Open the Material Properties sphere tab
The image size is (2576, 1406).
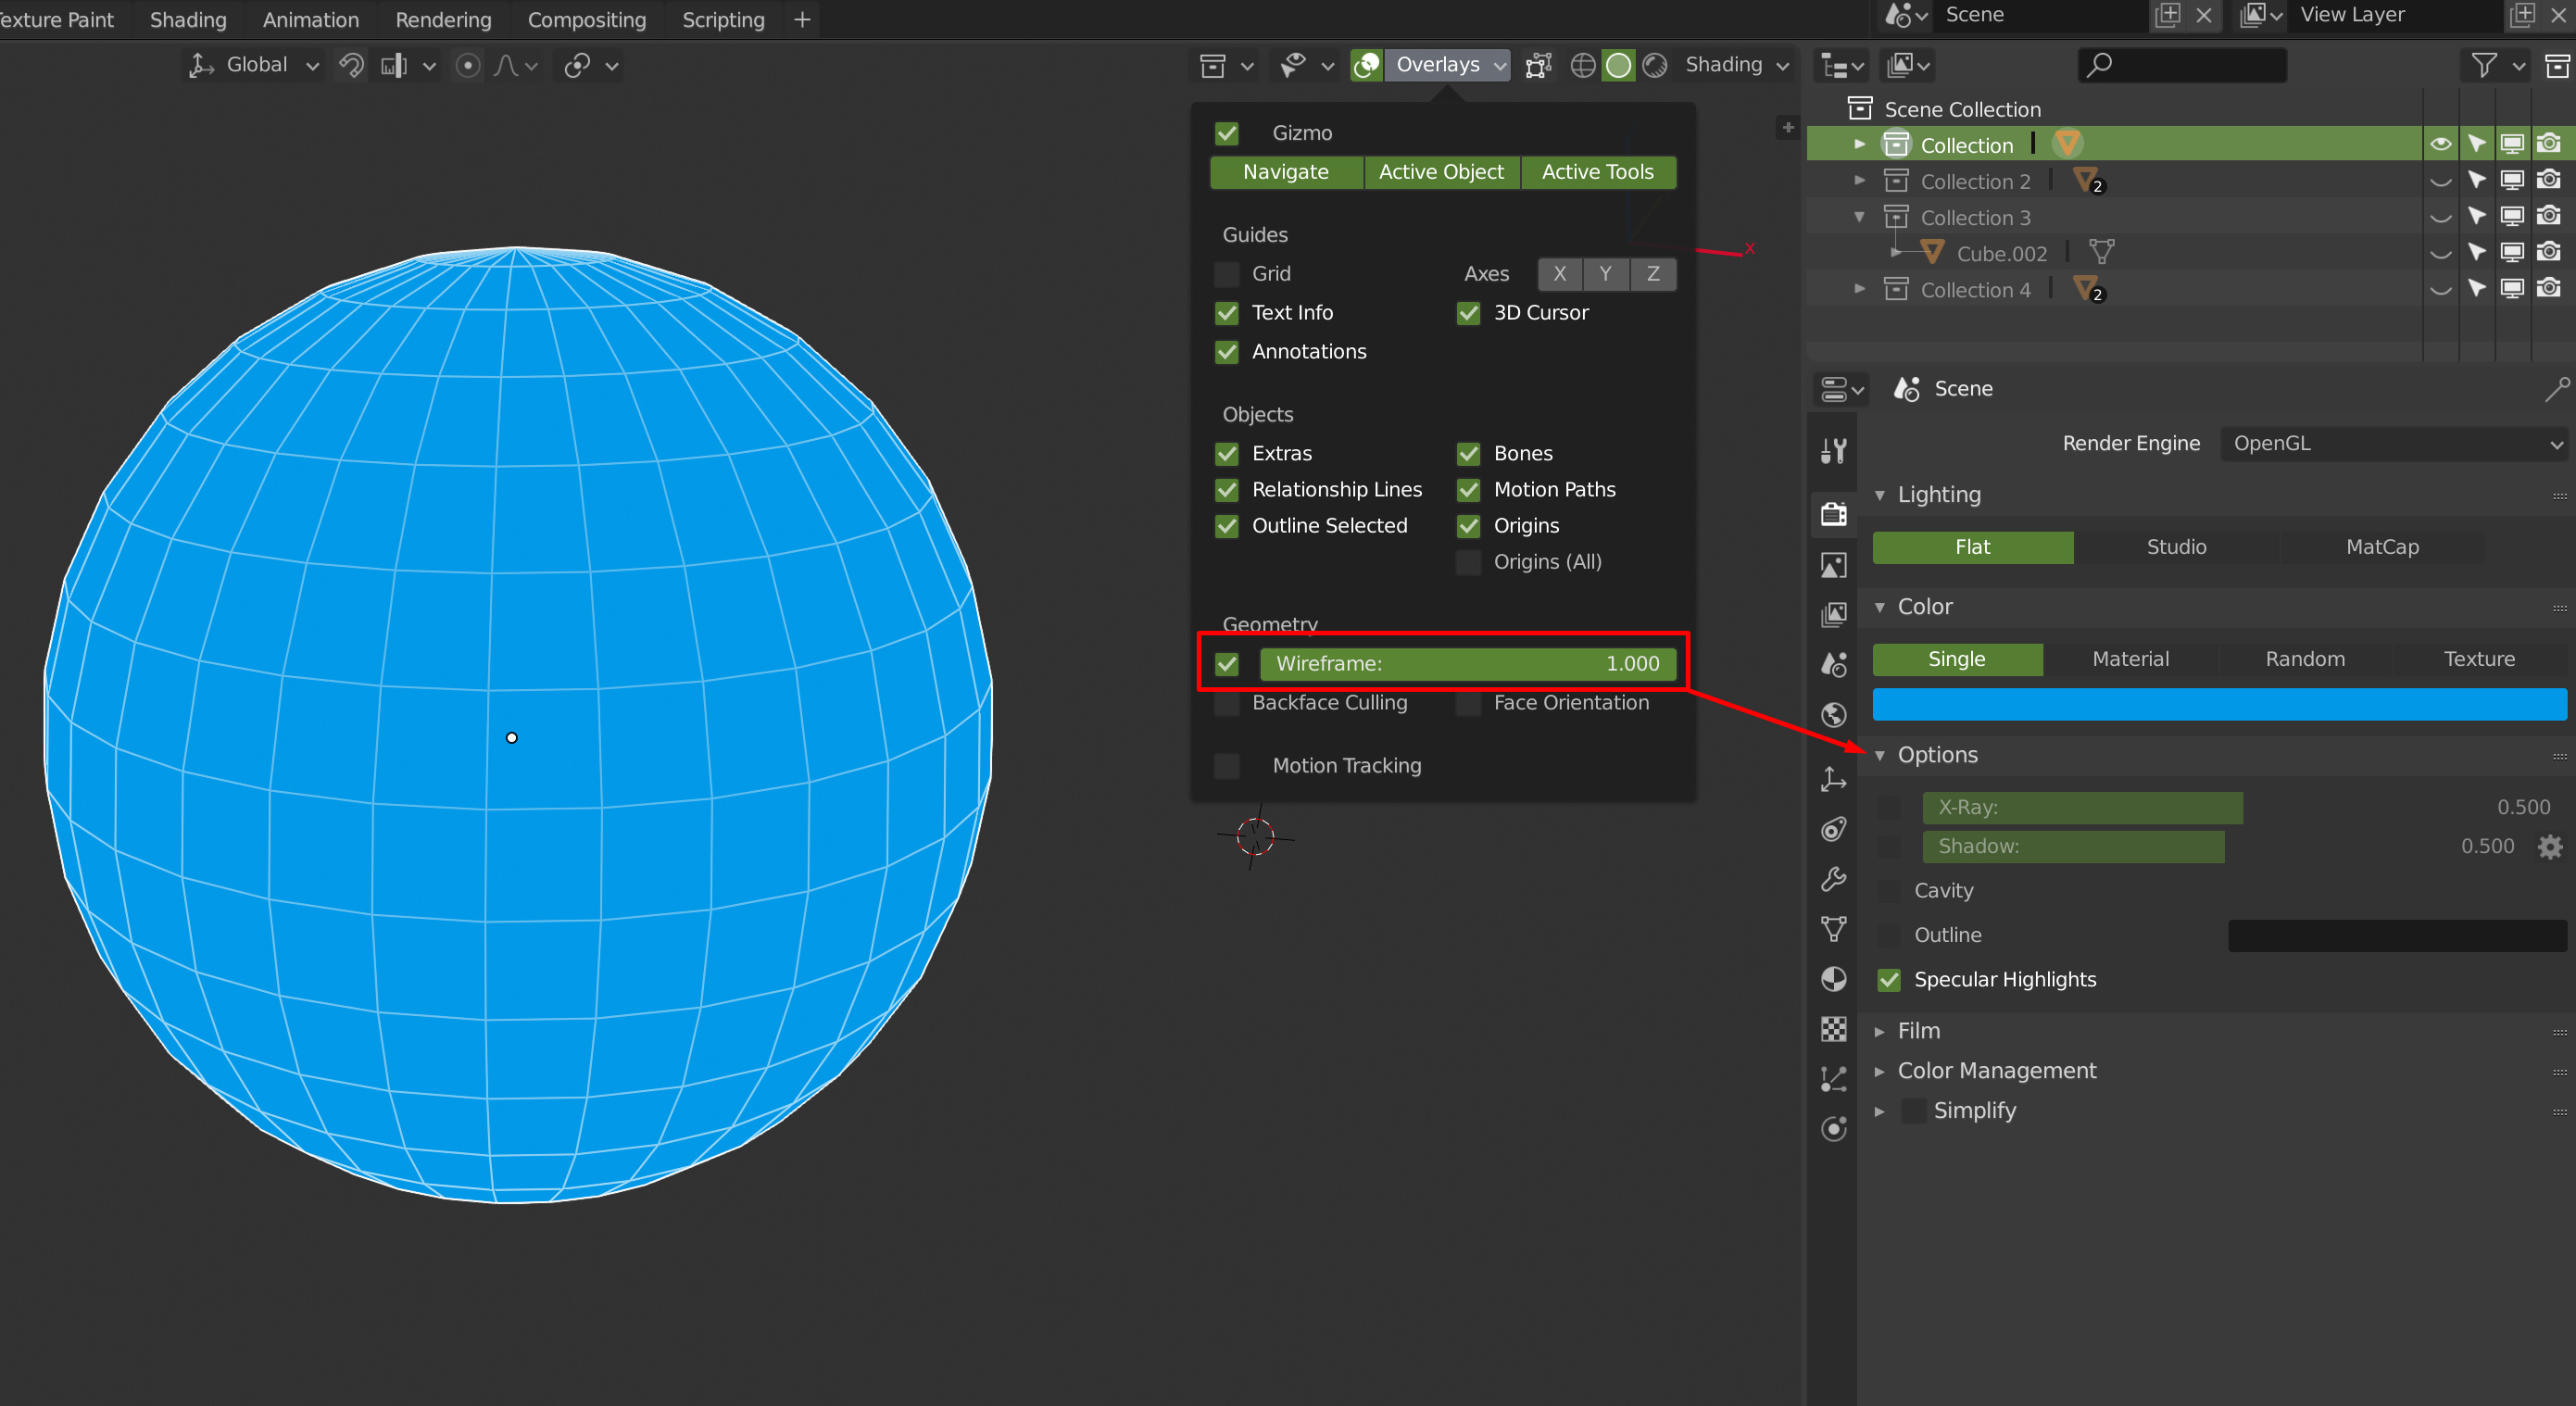pos(1834,979)
